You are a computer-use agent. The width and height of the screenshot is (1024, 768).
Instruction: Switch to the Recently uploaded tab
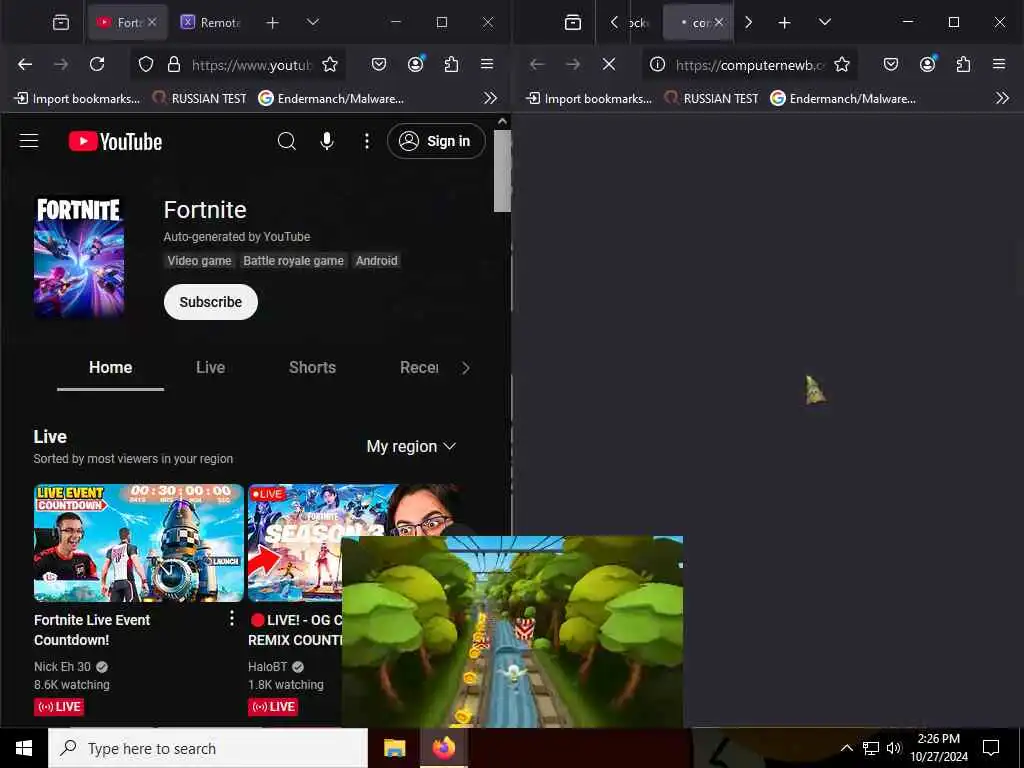419,368
